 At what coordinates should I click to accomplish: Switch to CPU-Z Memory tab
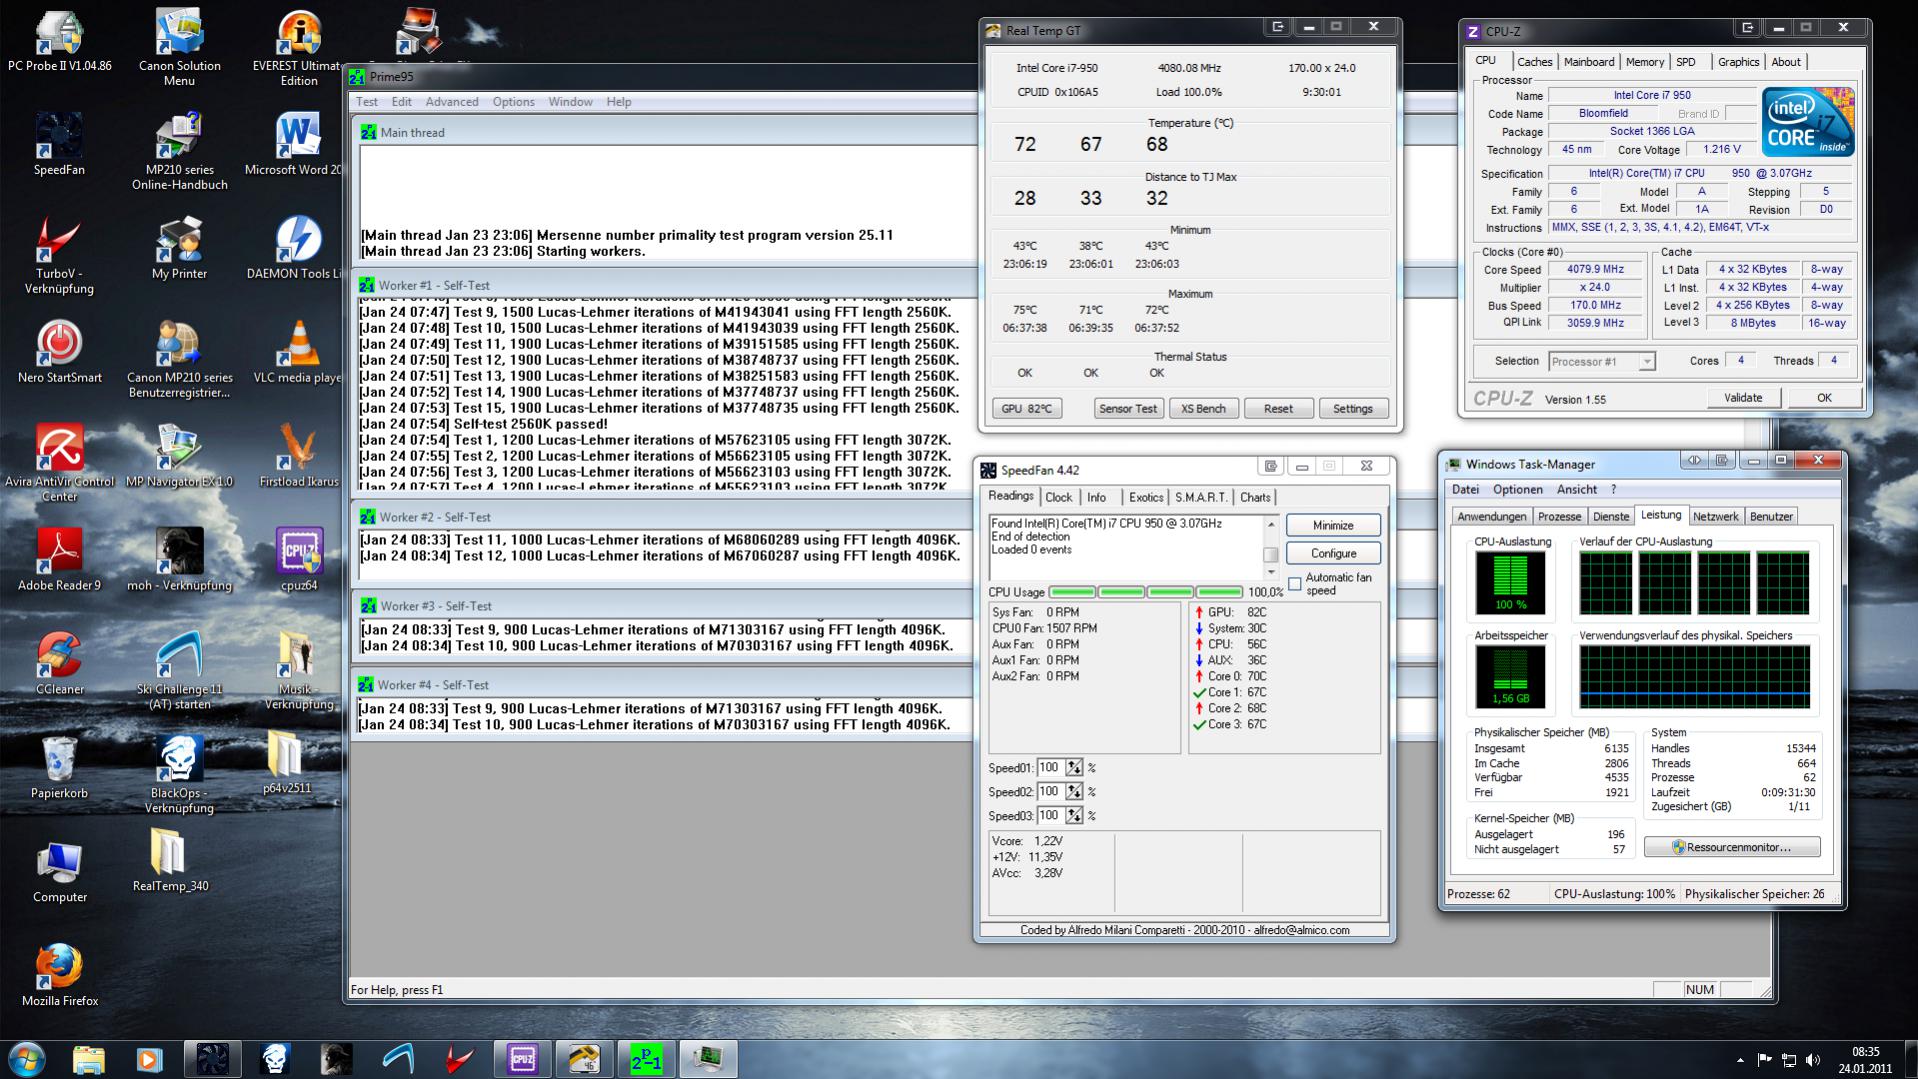pos(1645,62)
